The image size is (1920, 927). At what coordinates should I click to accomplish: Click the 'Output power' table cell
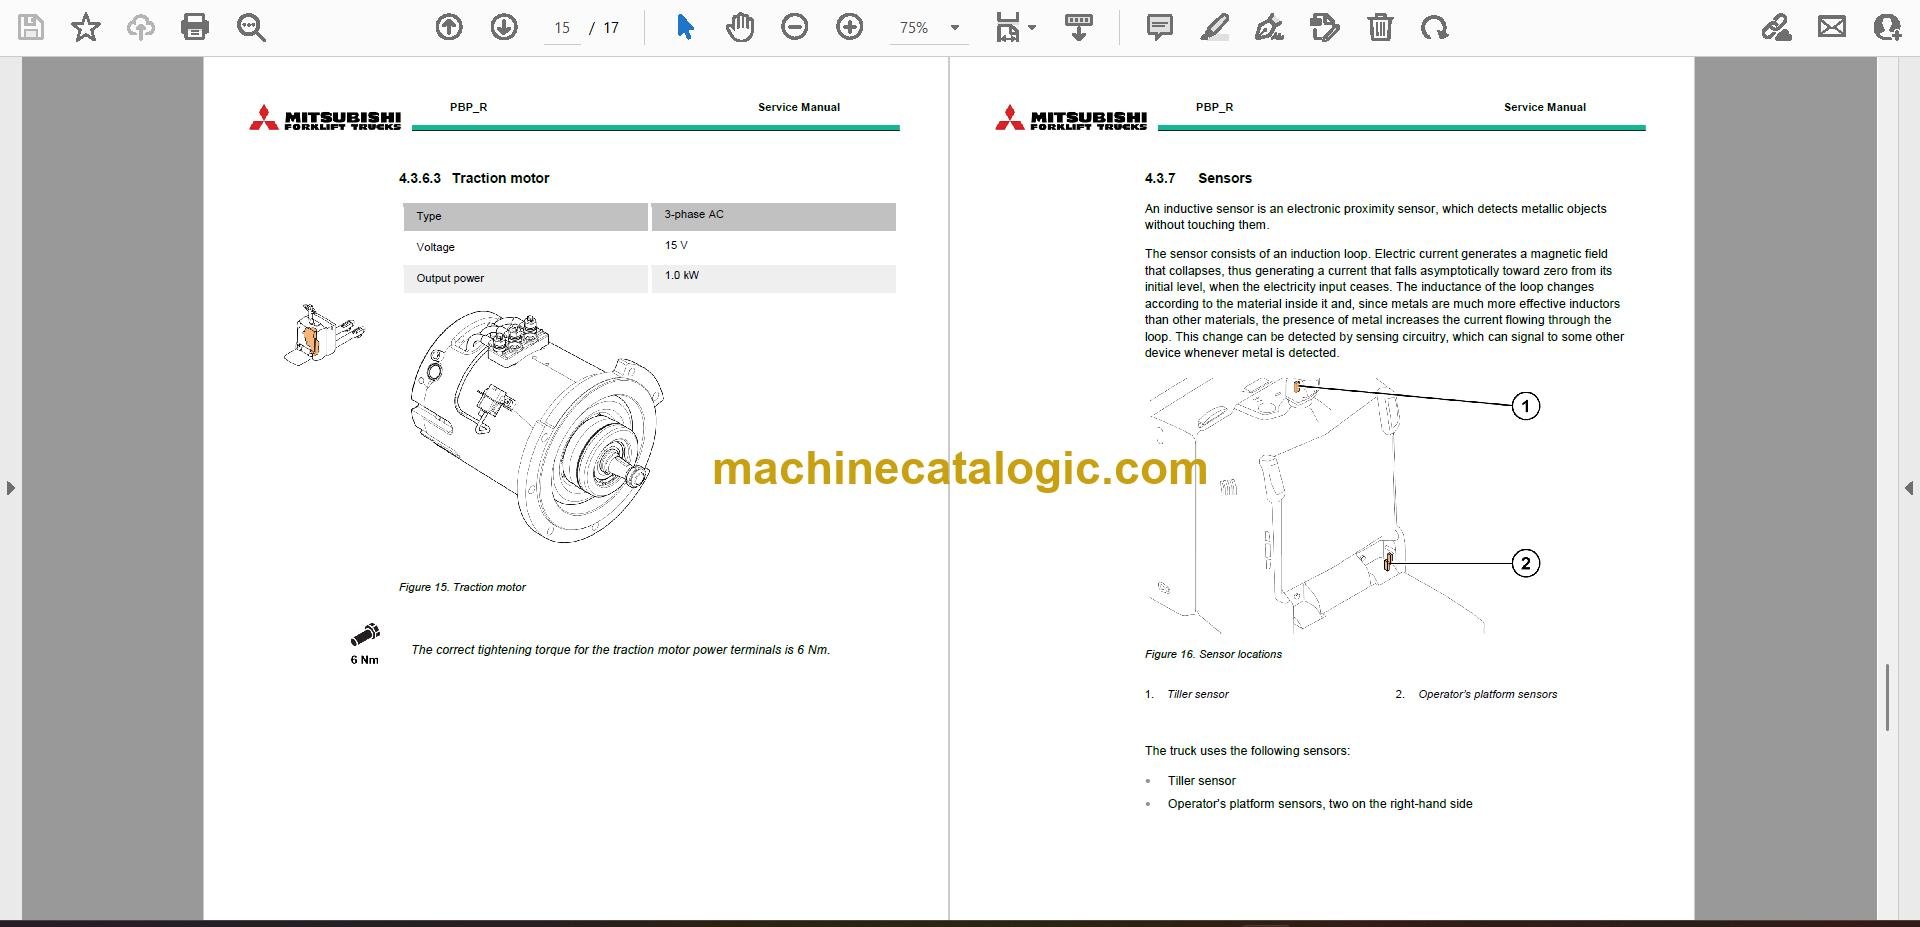click(x=526, y=278)
